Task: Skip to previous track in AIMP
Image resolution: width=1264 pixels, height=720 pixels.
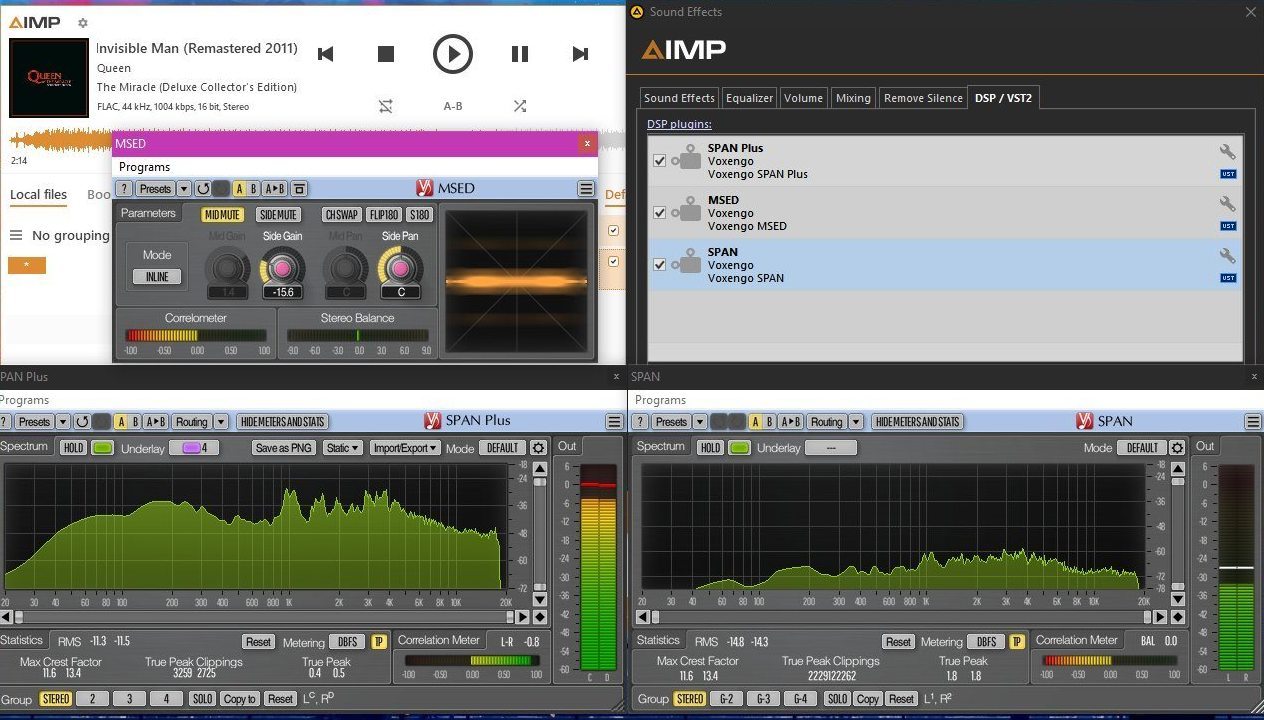Action: pos(325,54)
